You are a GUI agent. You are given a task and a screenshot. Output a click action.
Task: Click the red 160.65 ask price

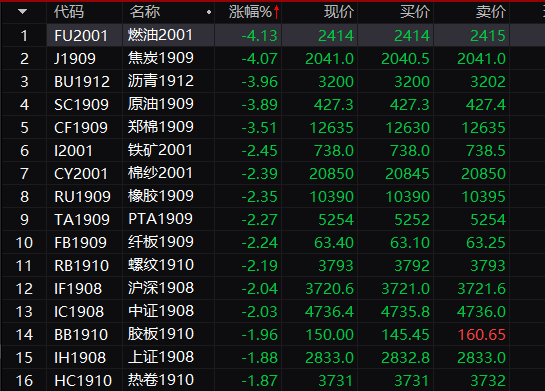point(482,334)
